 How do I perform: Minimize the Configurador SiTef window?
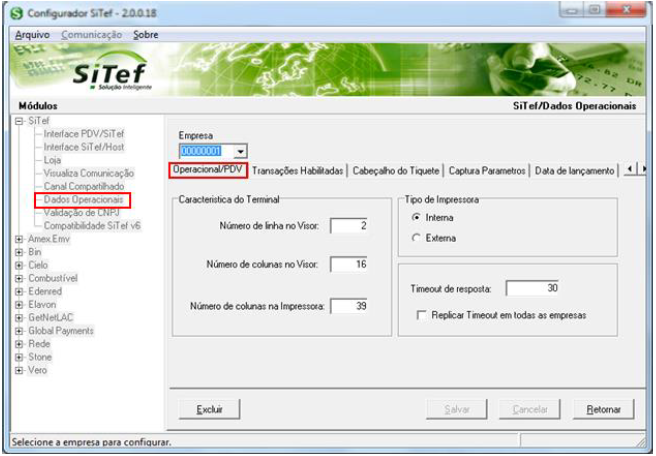coord(571,10)
